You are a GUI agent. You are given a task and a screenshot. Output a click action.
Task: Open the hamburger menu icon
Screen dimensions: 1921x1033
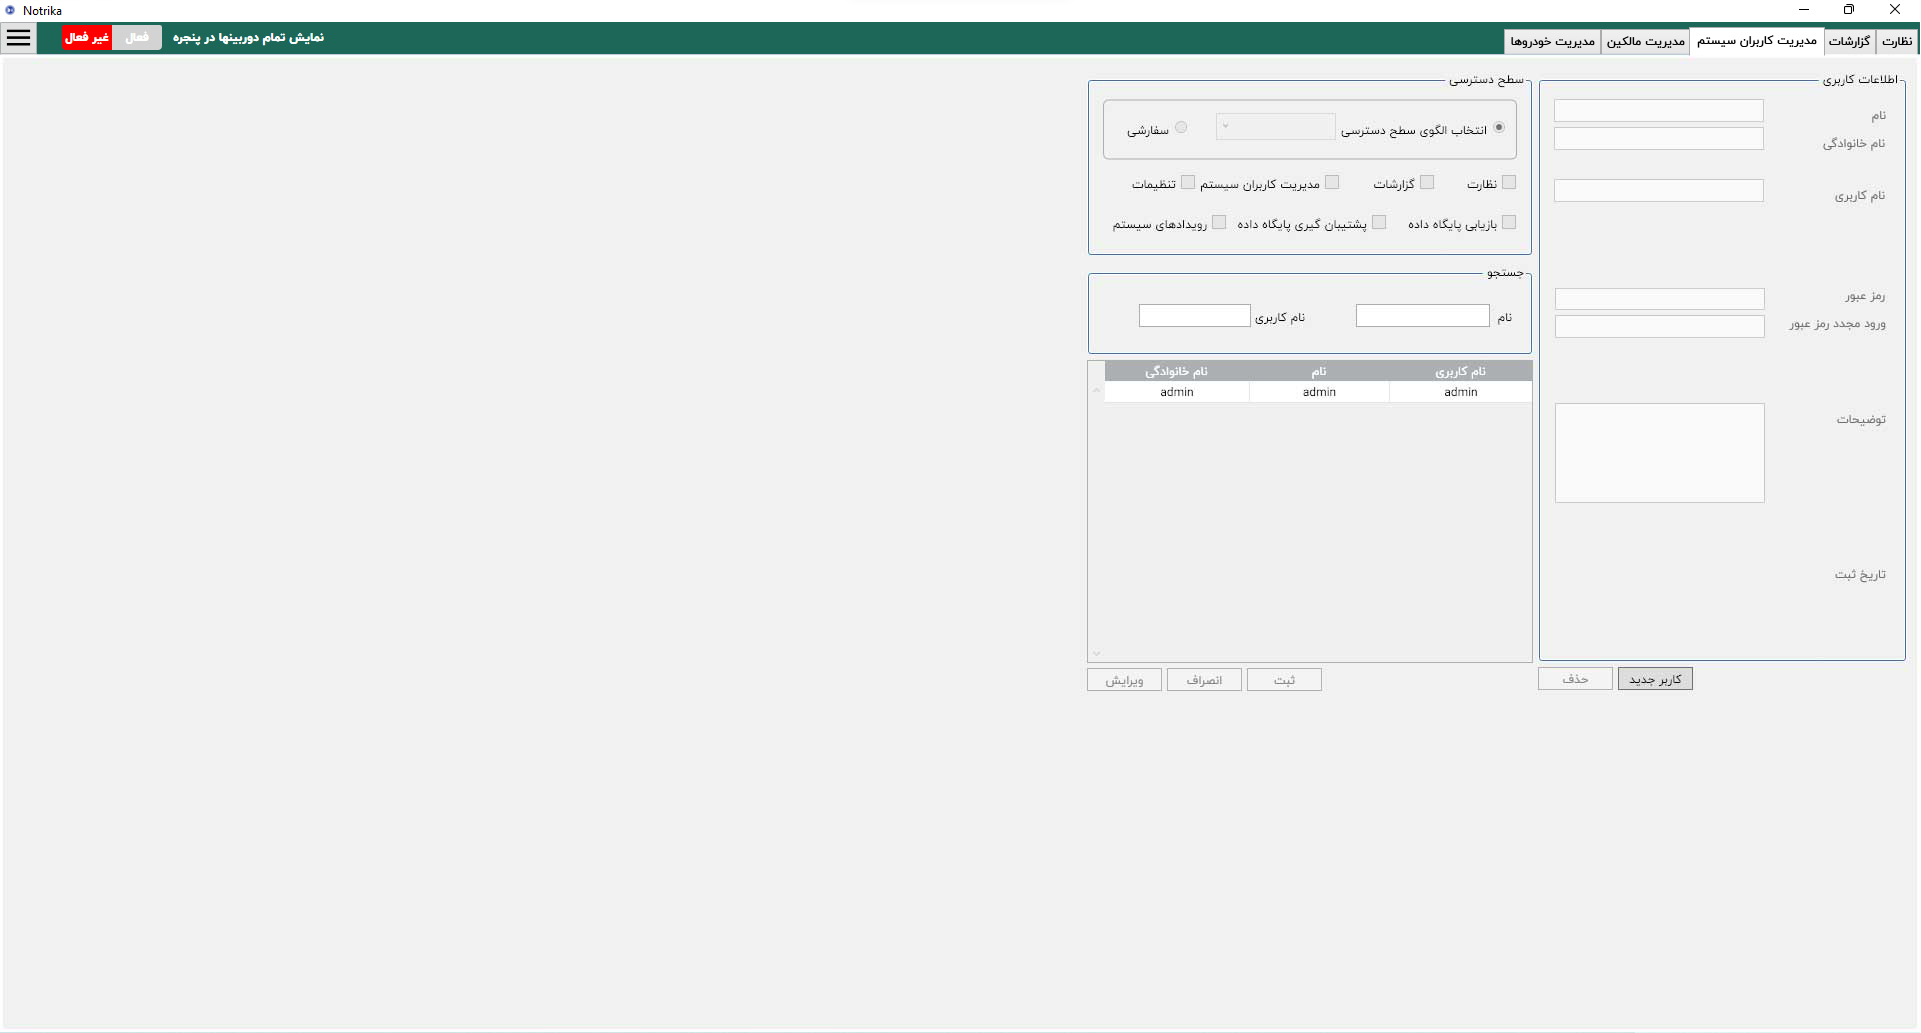click(19, 38)
